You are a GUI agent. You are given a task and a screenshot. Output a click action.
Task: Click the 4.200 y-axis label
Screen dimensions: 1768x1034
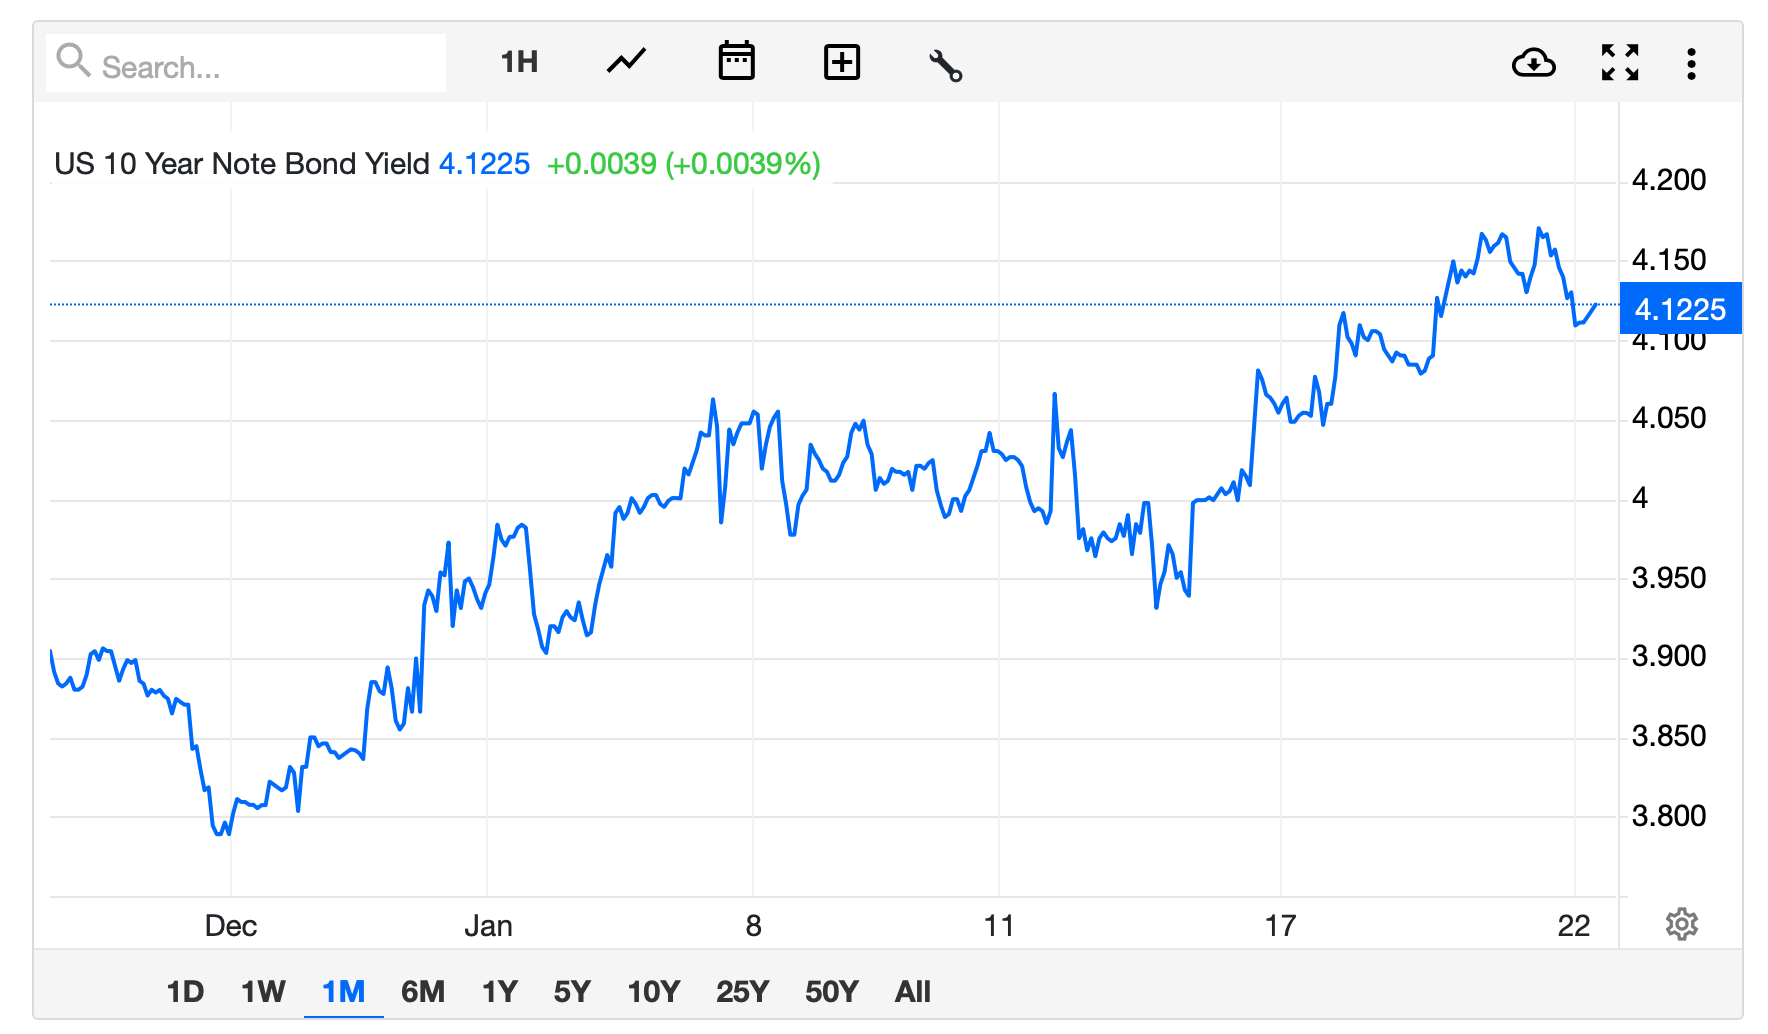(x=1669, y=180)
